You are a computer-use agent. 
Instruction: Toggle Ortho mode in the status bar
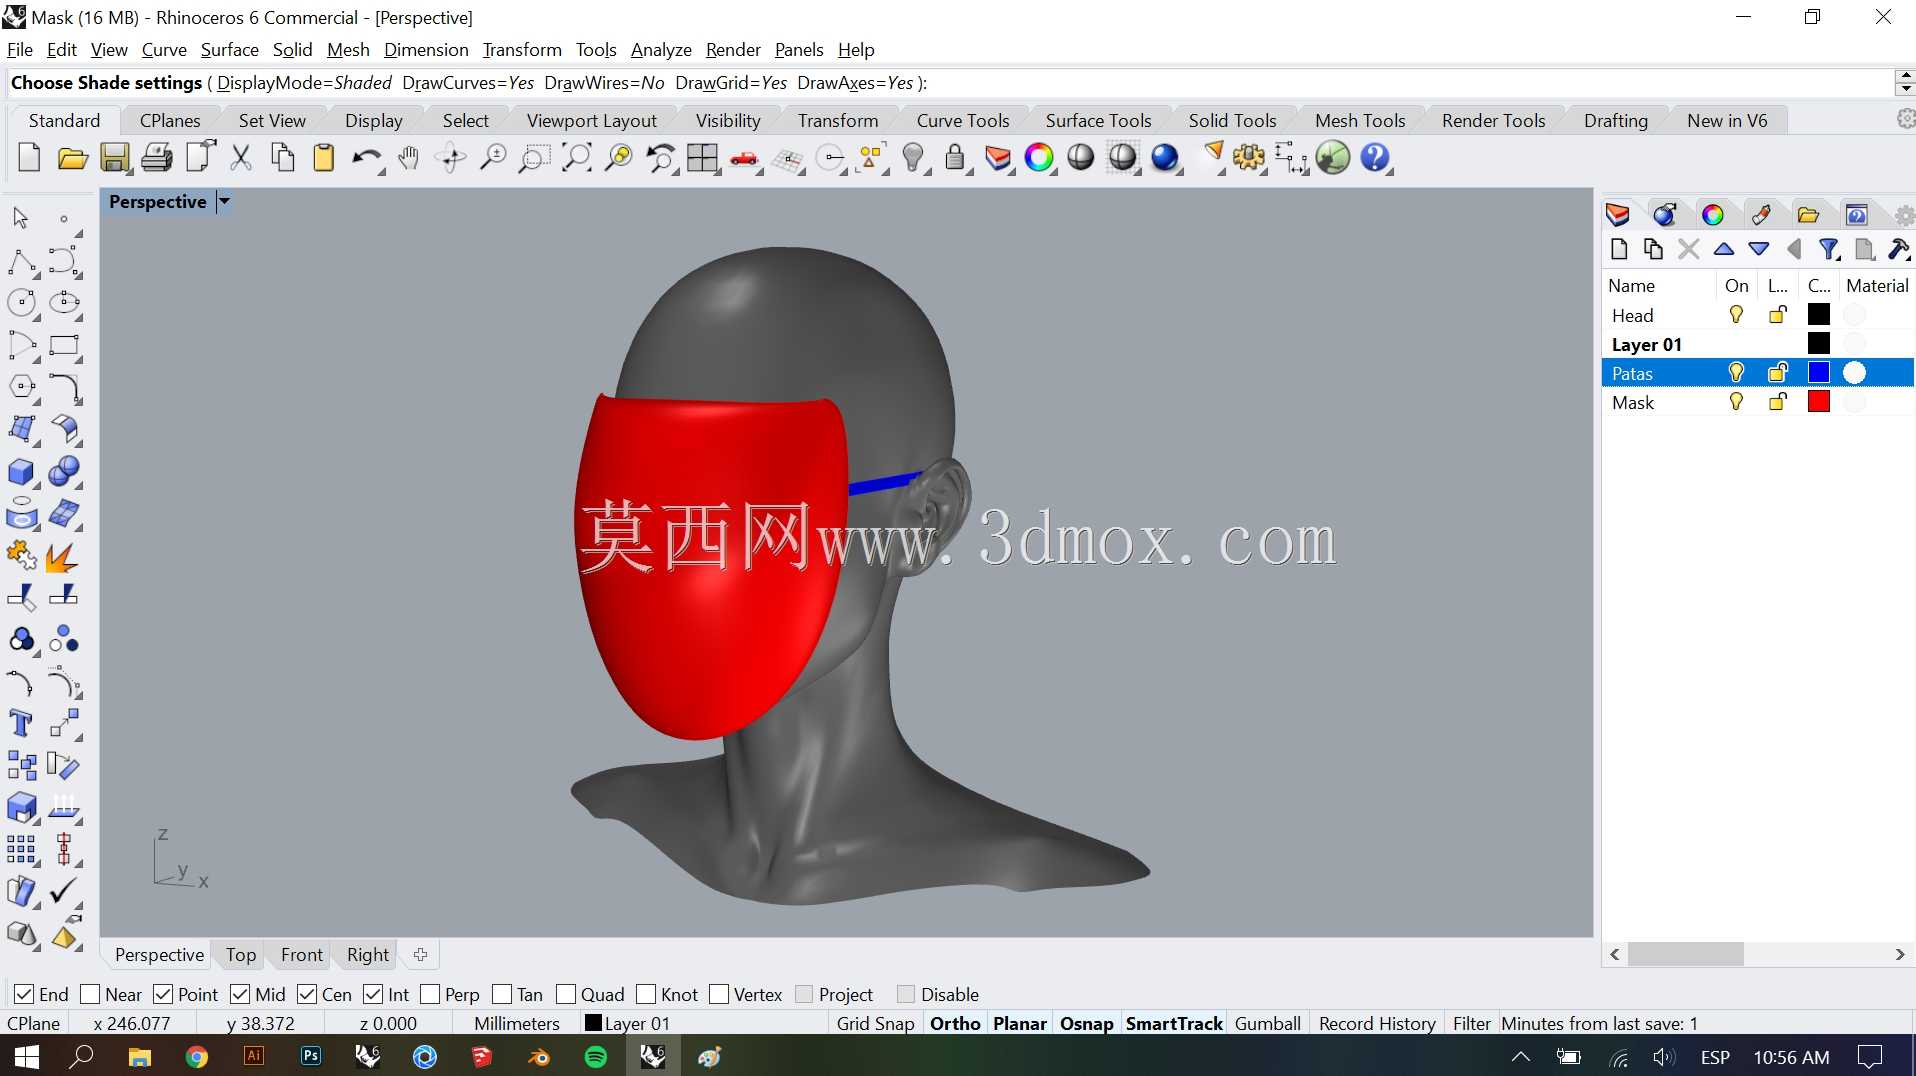coord(955,1023)
